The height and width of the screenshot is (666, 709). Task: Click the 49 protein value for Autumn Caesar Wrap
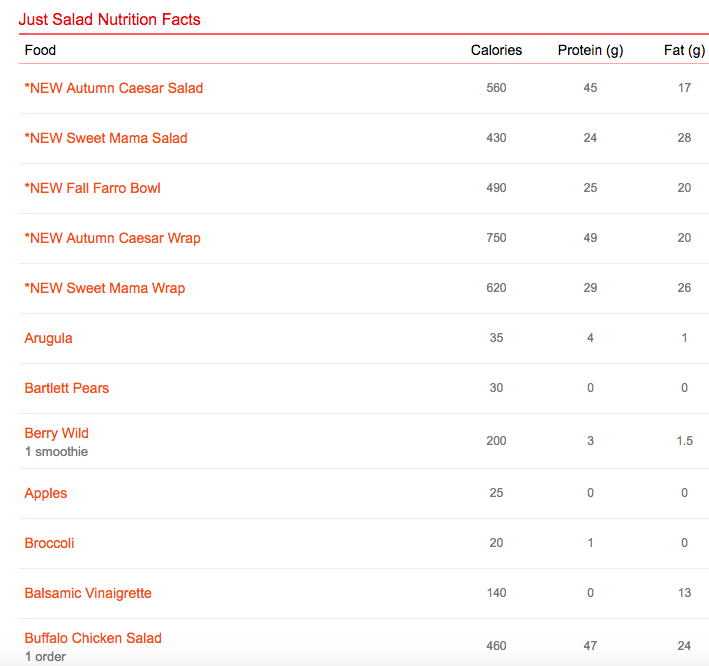tap(590, 238)
